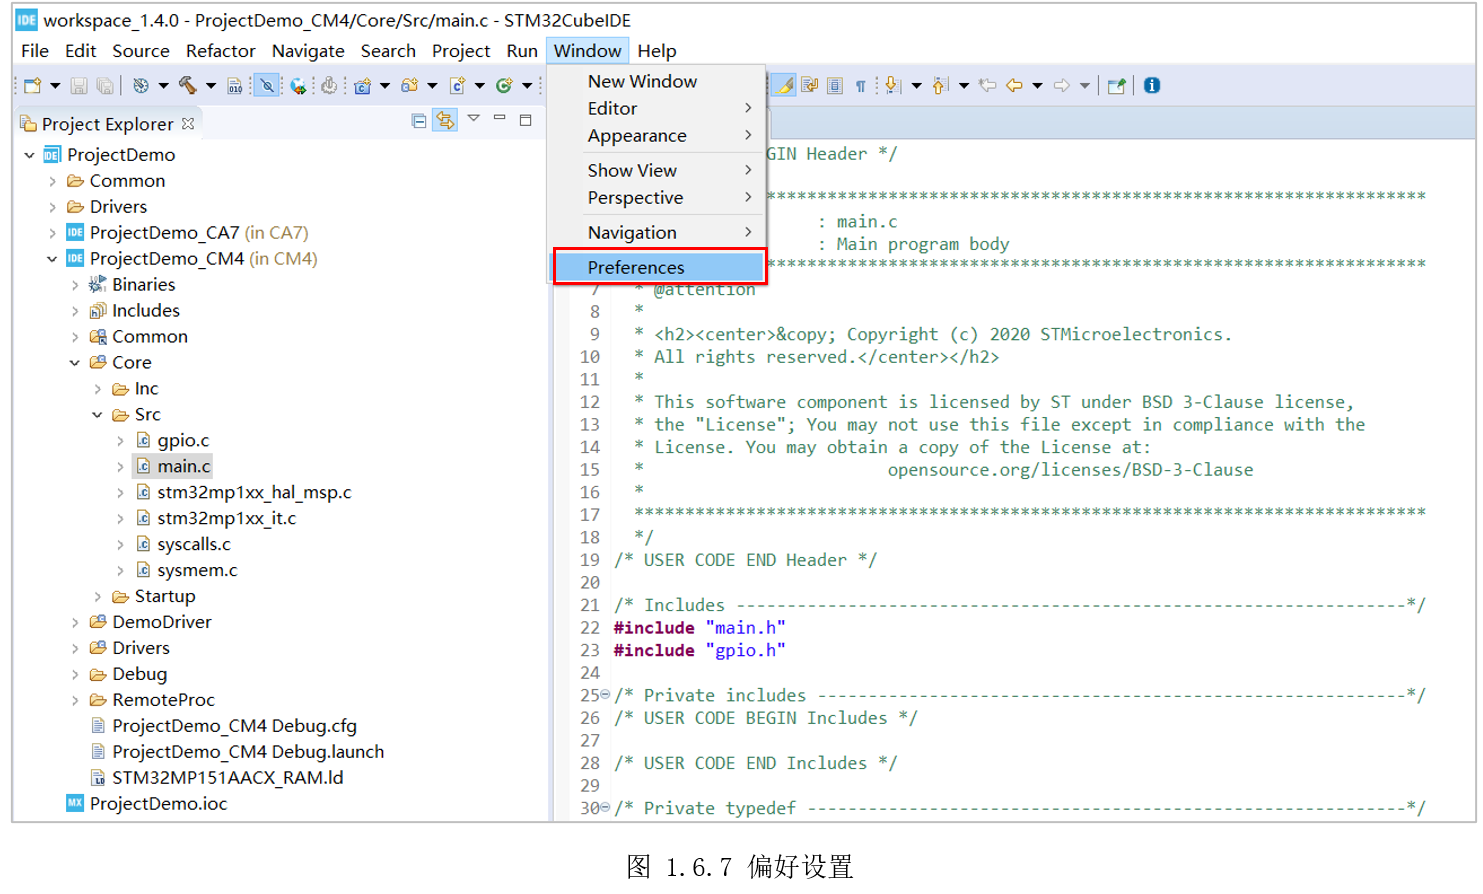This screenshot has height=894, width=1483.
Task: Collapse the Core folder in project tree
Action: 75,363
